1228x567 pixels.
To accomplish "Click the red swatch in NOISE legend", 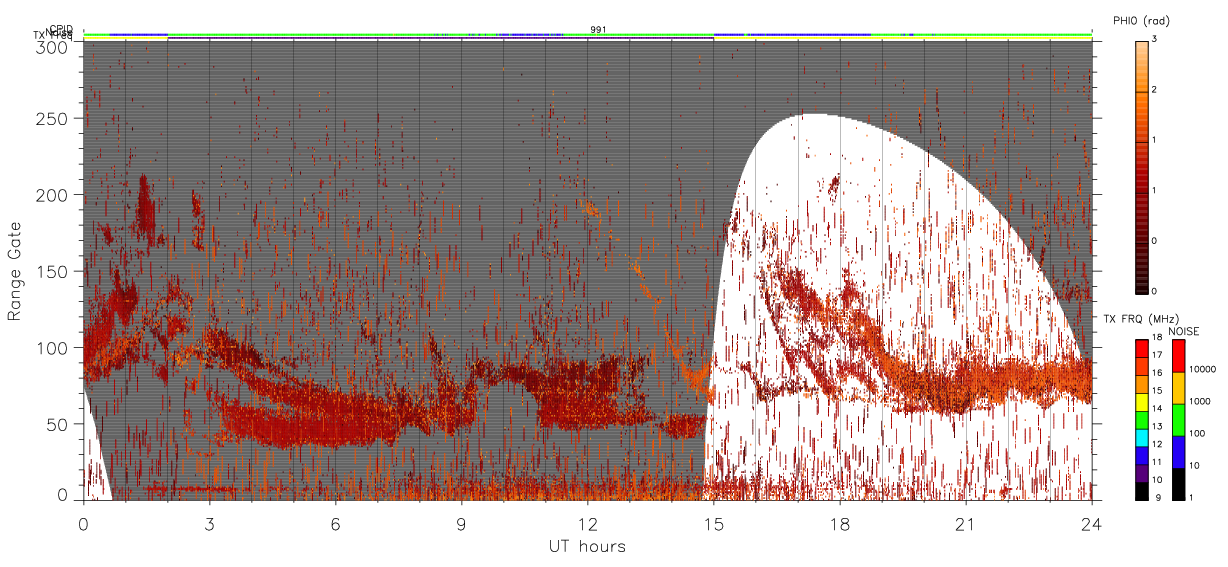I will (1178, 356).
